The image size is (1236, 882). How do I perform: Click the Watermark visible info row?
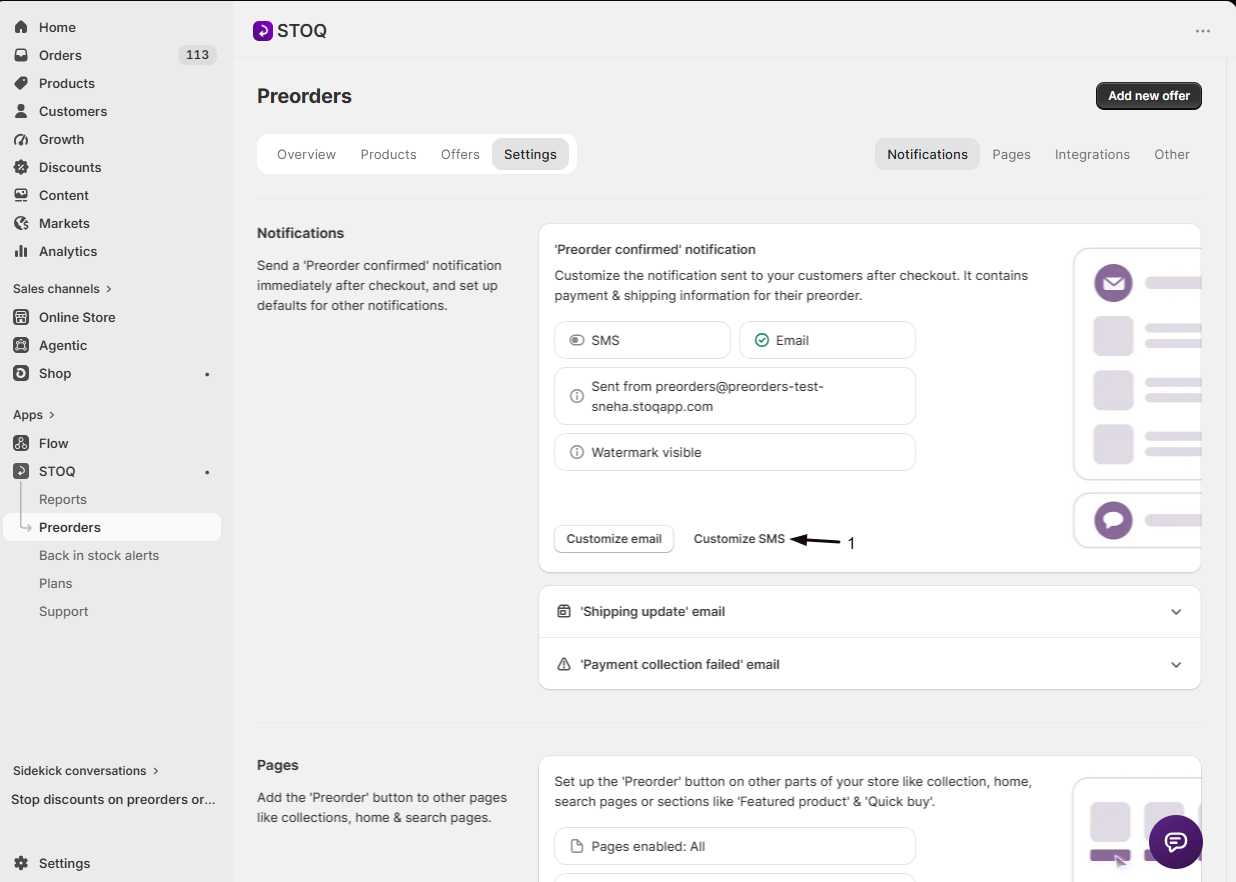pos(735,452)
